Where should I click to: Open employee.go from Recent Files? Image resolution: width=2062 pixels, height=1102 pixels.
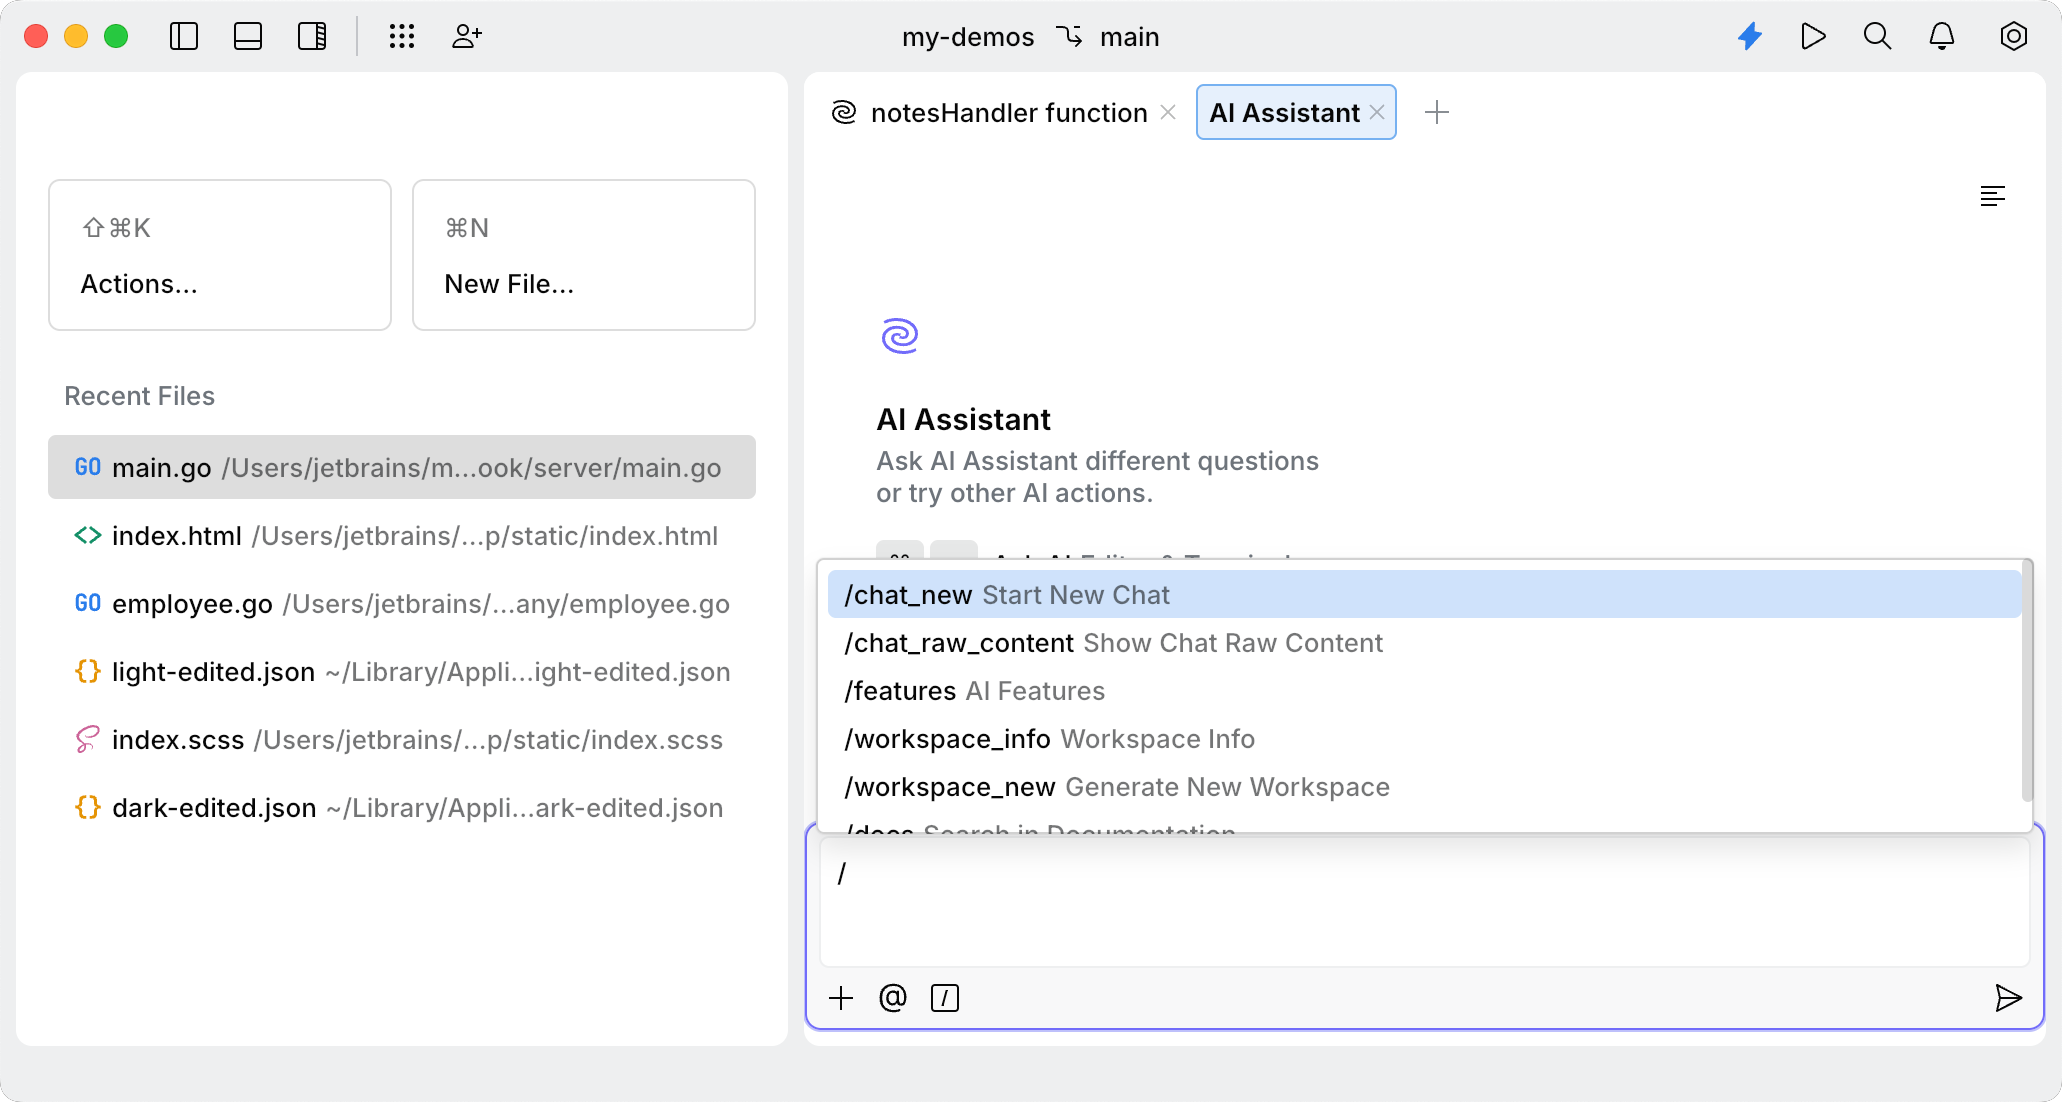click(x=402, y=604)
